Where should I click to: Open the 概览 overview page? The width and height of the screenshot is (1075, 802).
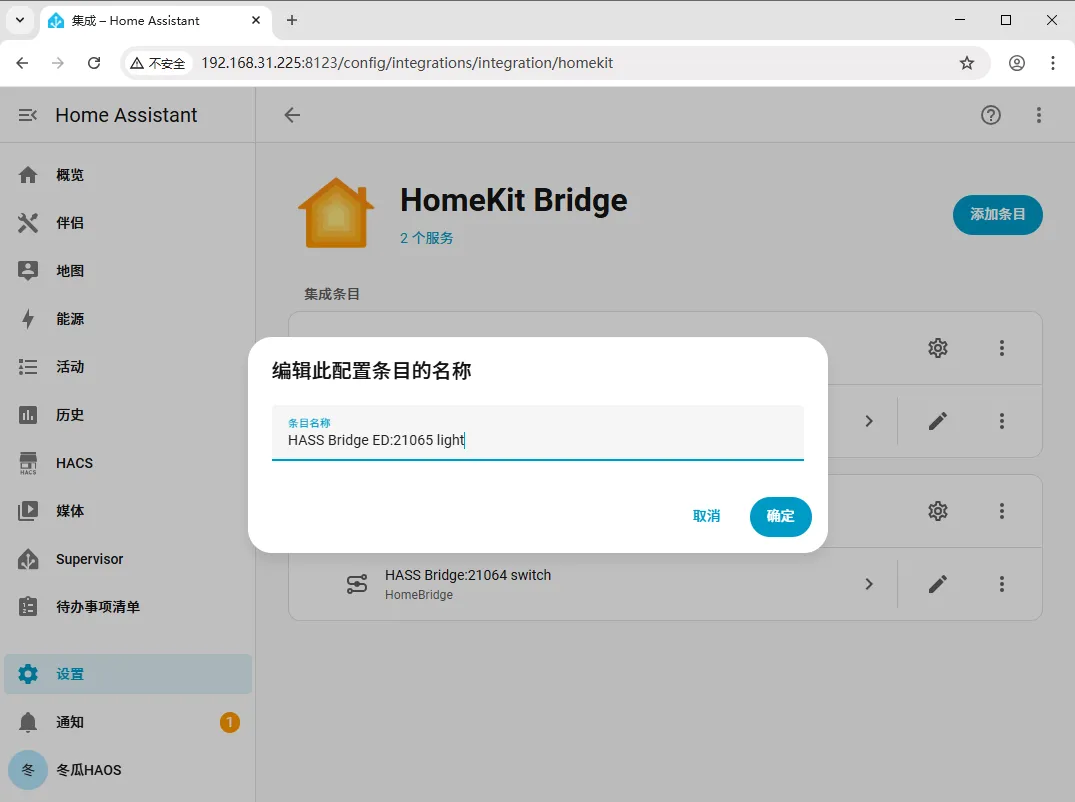click(128, 175)
